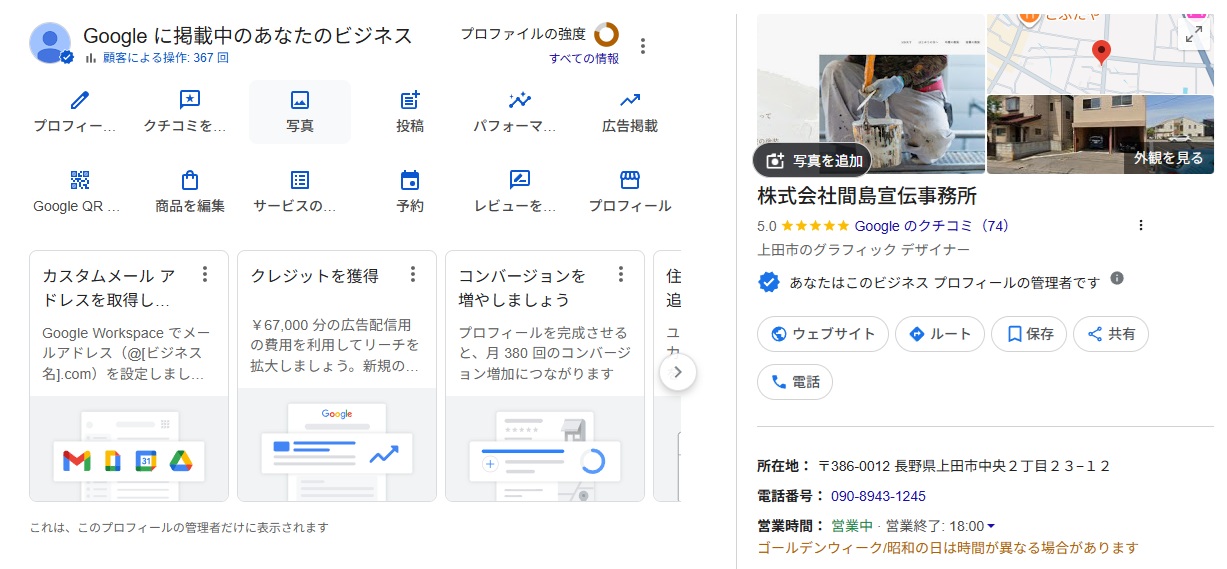
Task: Click 写真を追加 button
Action: [x=813, y=160]
